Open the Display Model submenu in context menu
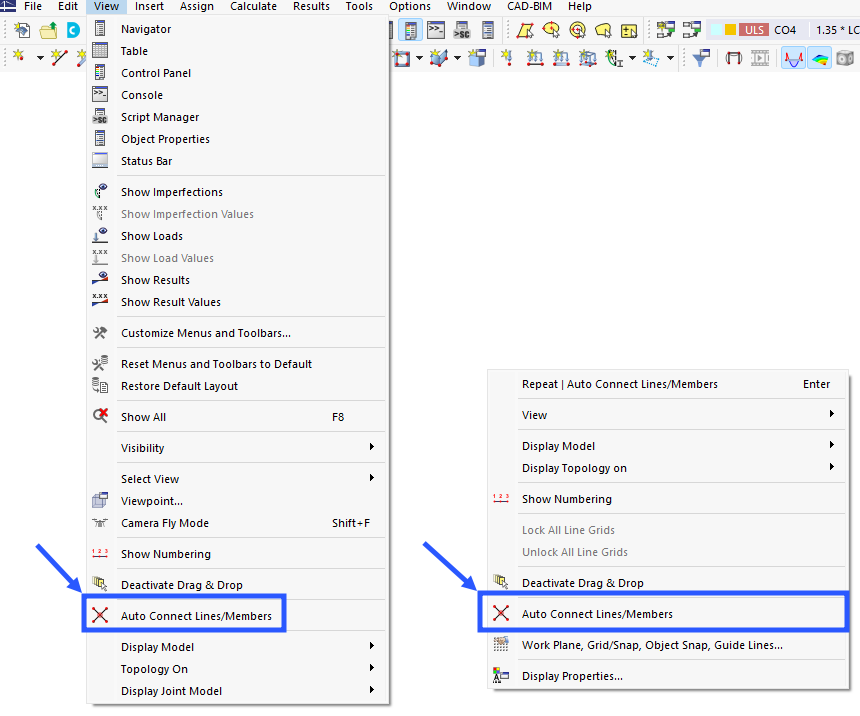Screen dimensions: 860x716 [x=558, y=445]
